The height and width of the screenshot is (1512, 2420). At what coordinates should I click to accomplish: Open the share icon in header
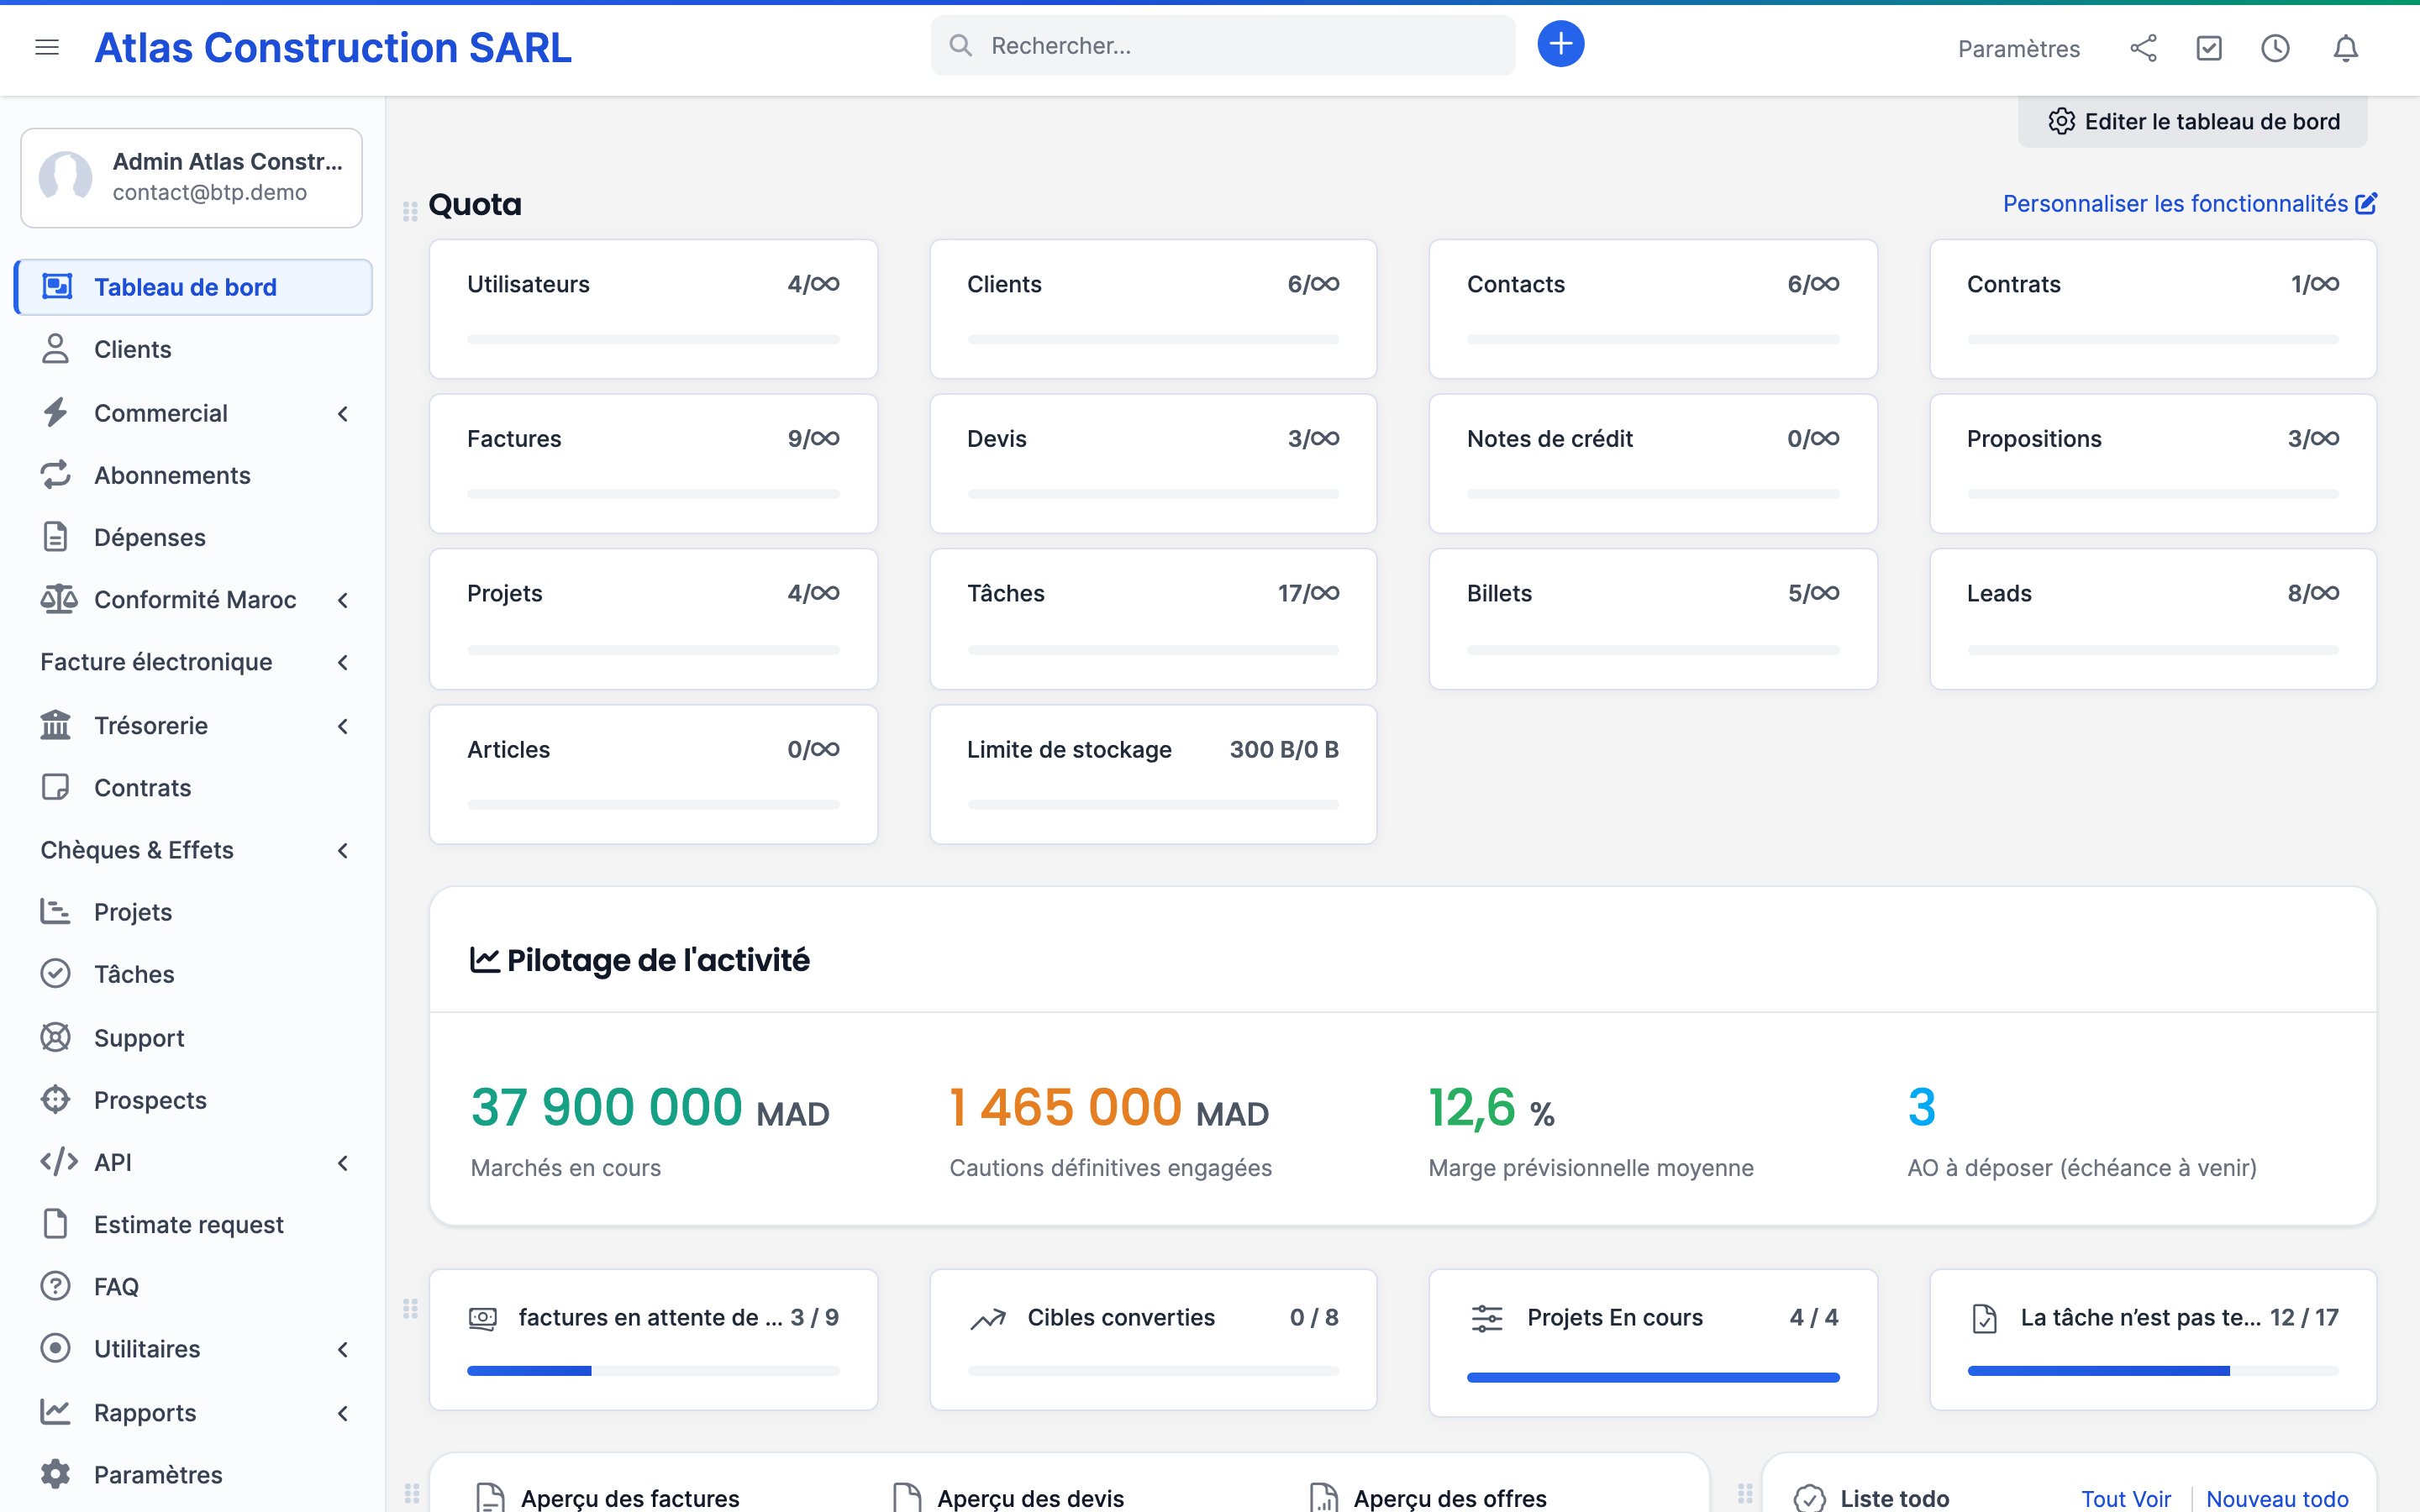click(x=2143, y=48)
